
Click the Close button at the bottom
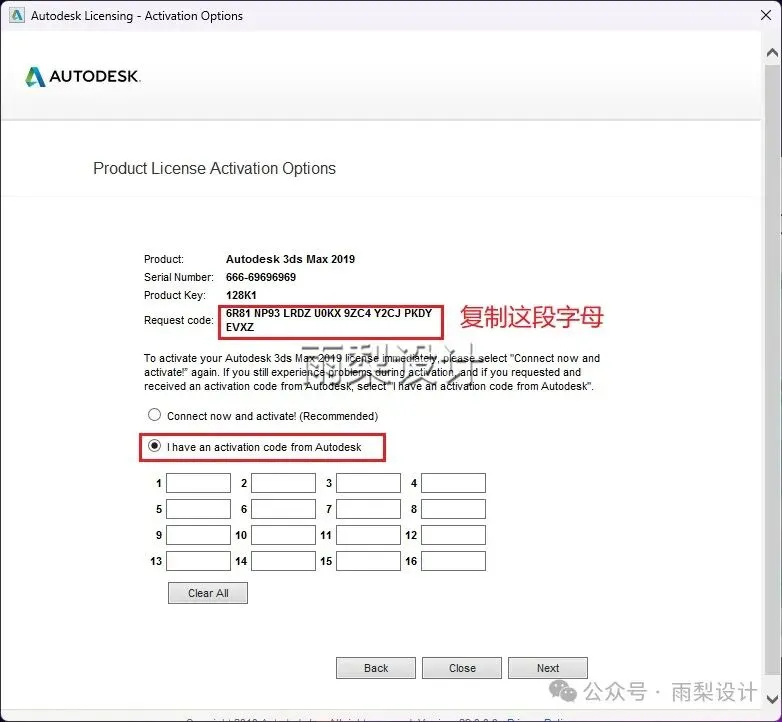point(462,668)
